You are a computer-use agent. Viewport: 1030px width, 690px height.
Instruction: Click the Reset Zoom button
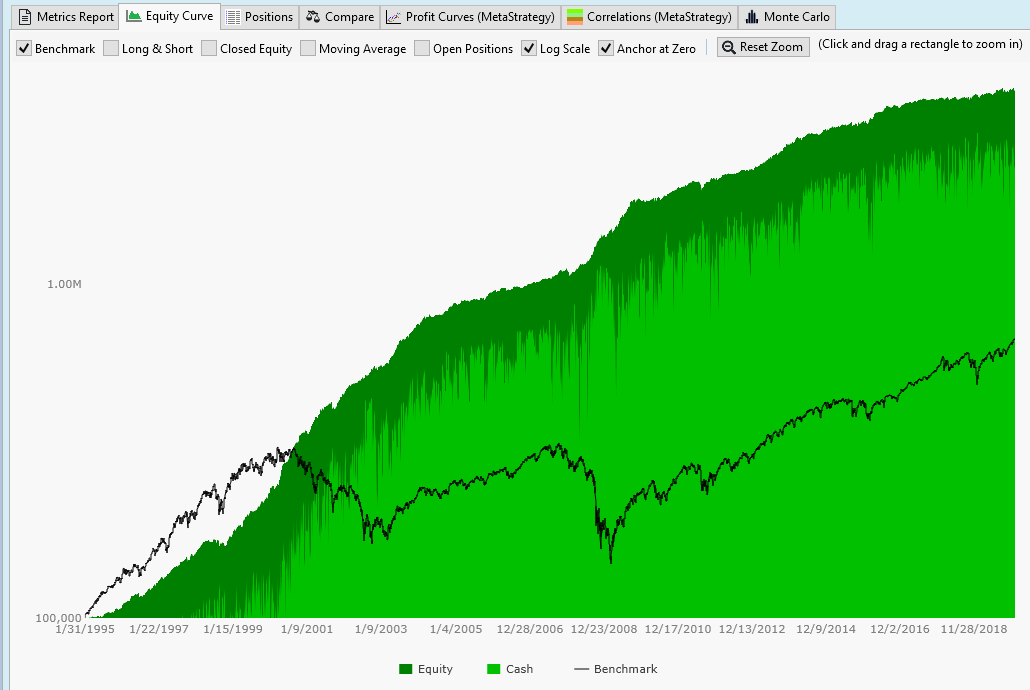point(763,47)
